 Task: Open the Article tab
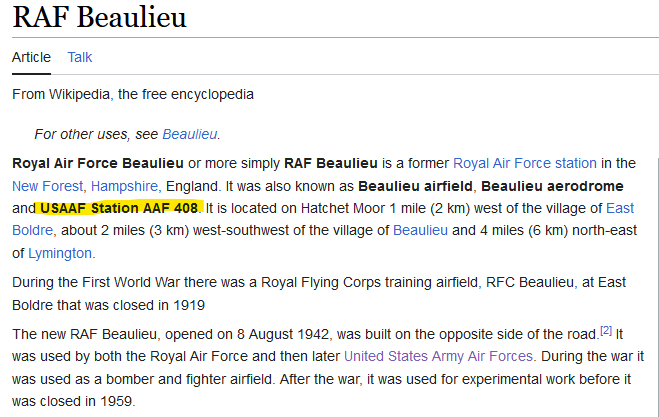tap(31, 57)
